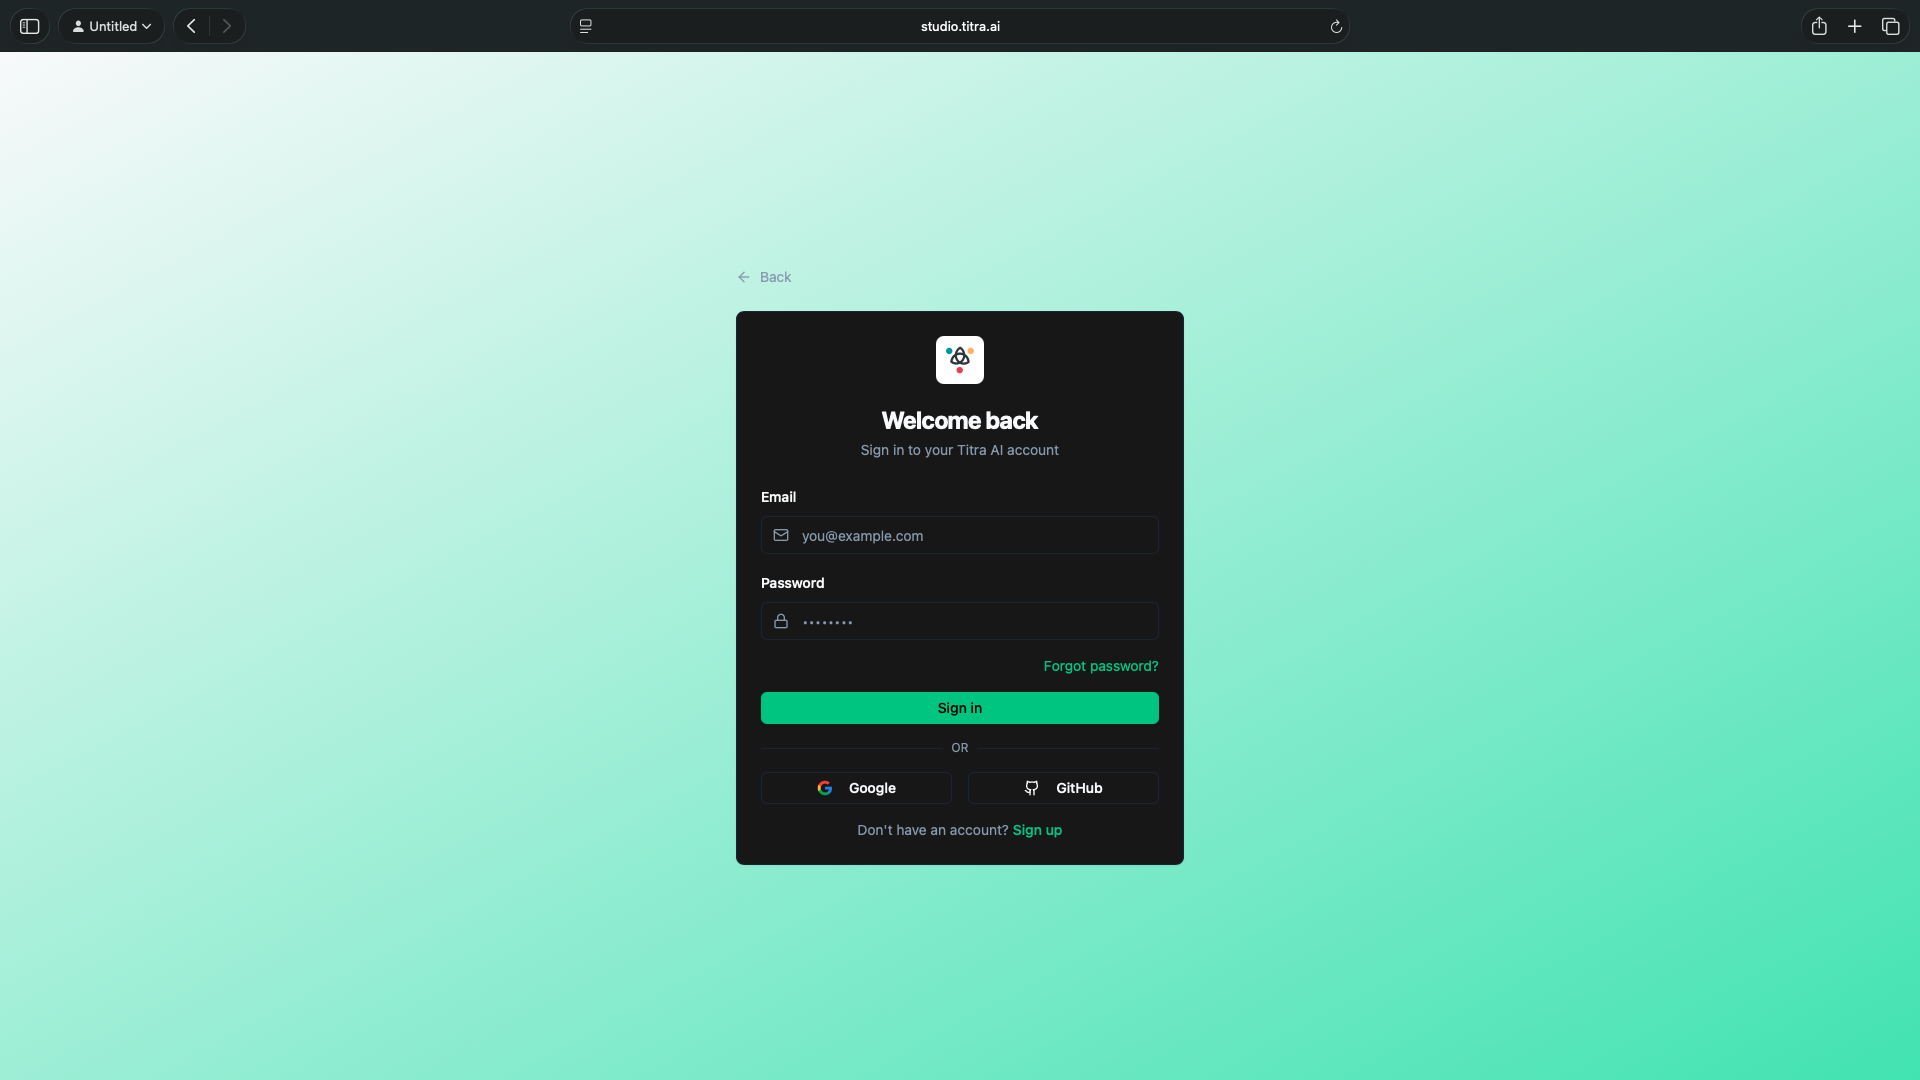Click the Sign in to your Titra AI account text
The height and width of the screenshot is (1080, 1920).
pyautogui.click(x=960, y=450)
